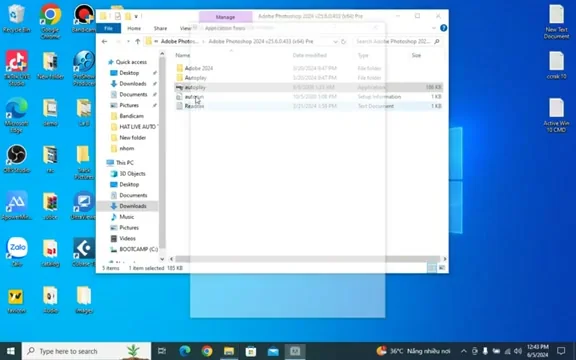The height and width of the screenshot is (360, 576).
Task: Select the Readme text document row
Action: point(308,106)
